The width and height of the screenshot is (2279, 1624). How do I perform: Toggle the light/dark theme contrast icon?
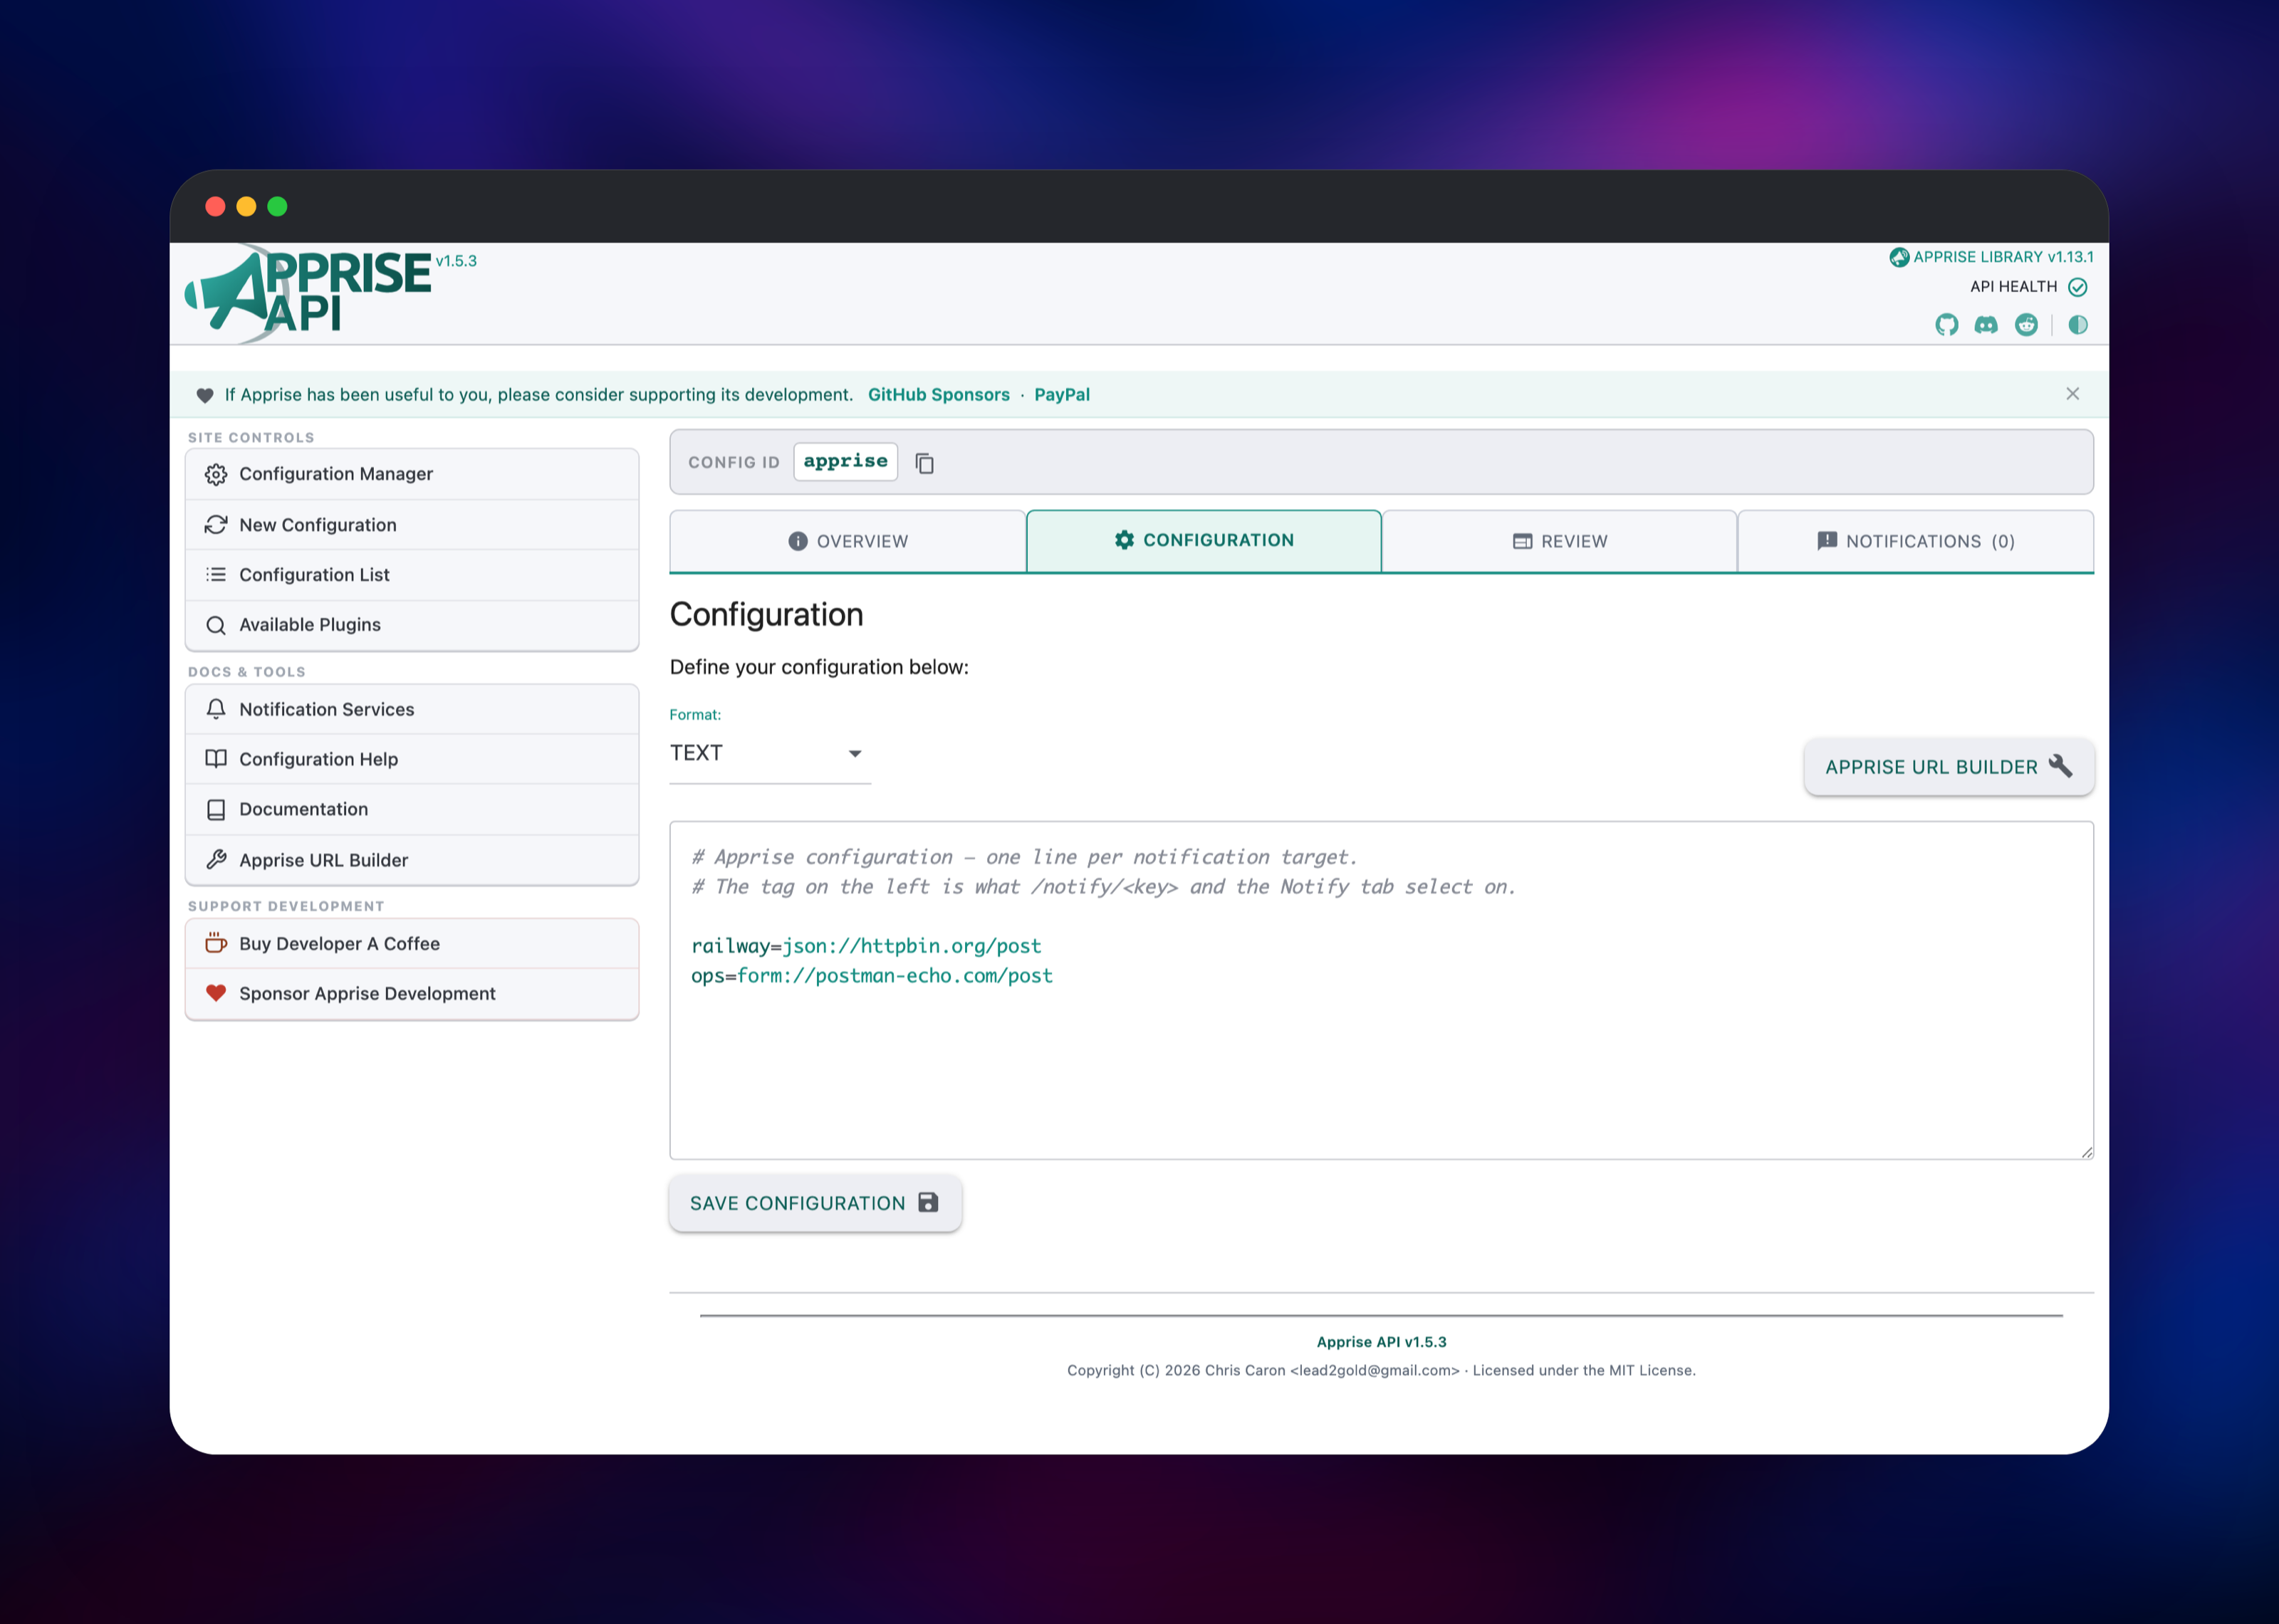pyautogui.click(x=2078, y=324)
